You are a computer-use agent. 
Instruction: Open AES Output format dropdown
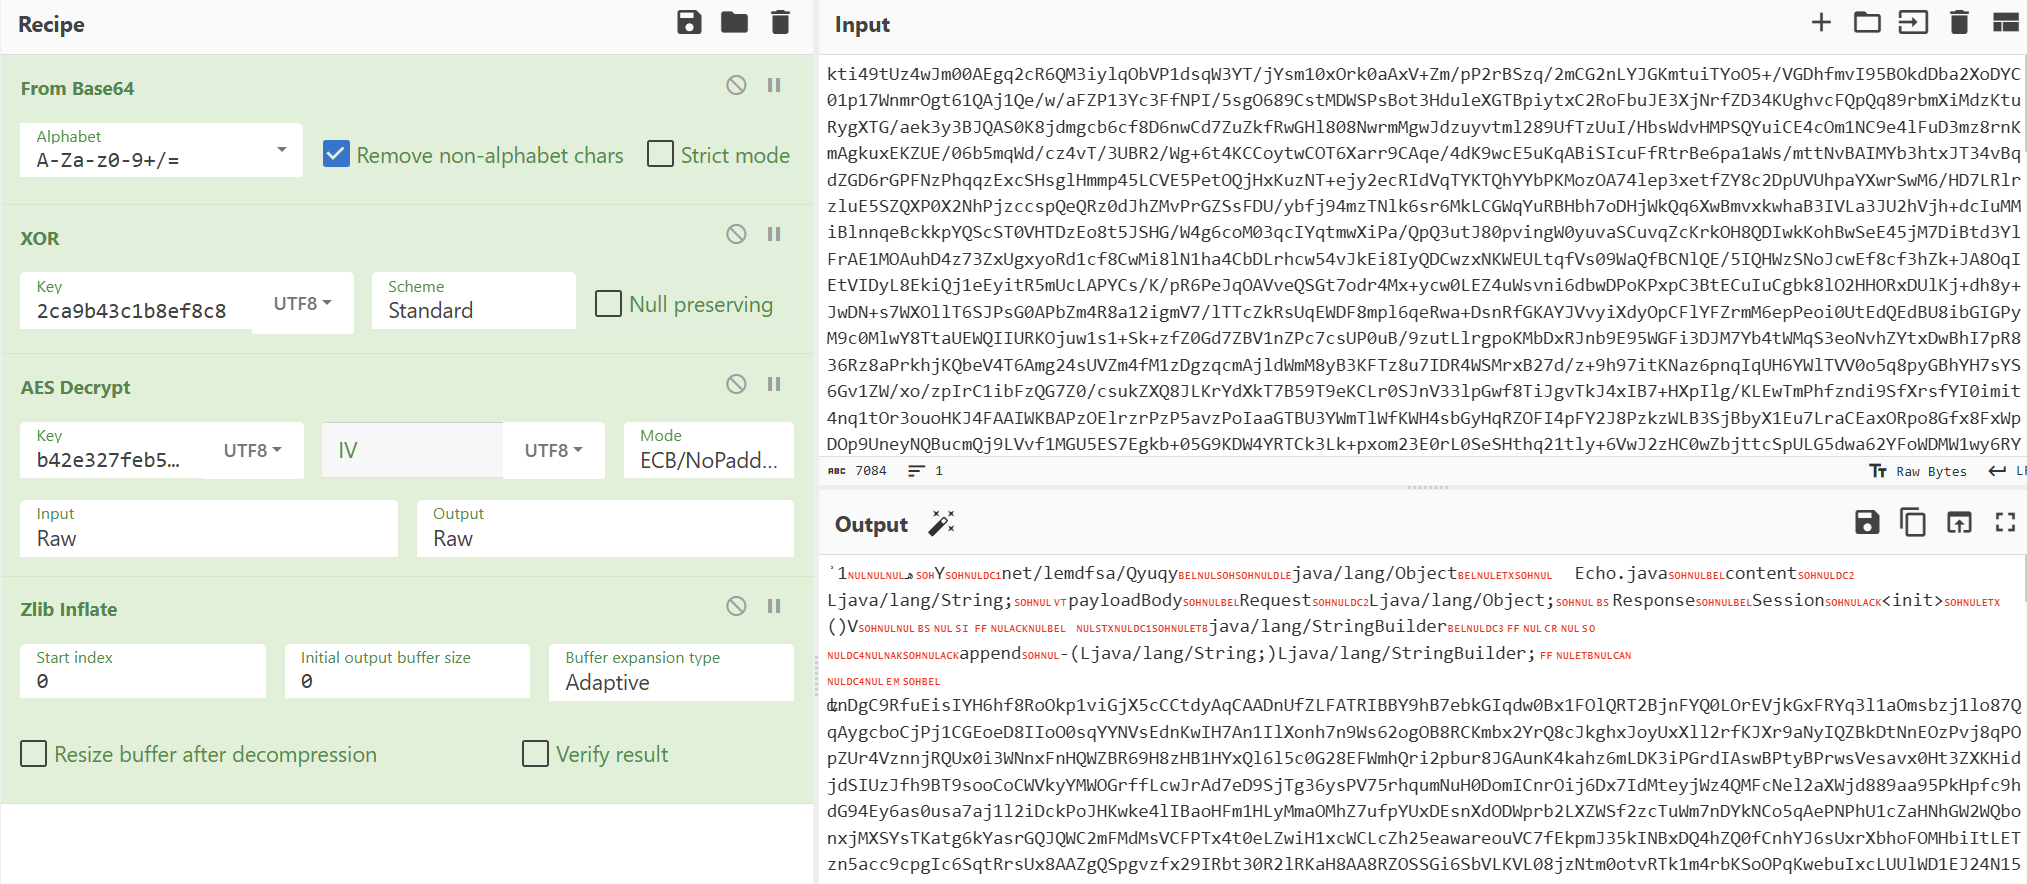pyautogui.click(x=605, y=528)
